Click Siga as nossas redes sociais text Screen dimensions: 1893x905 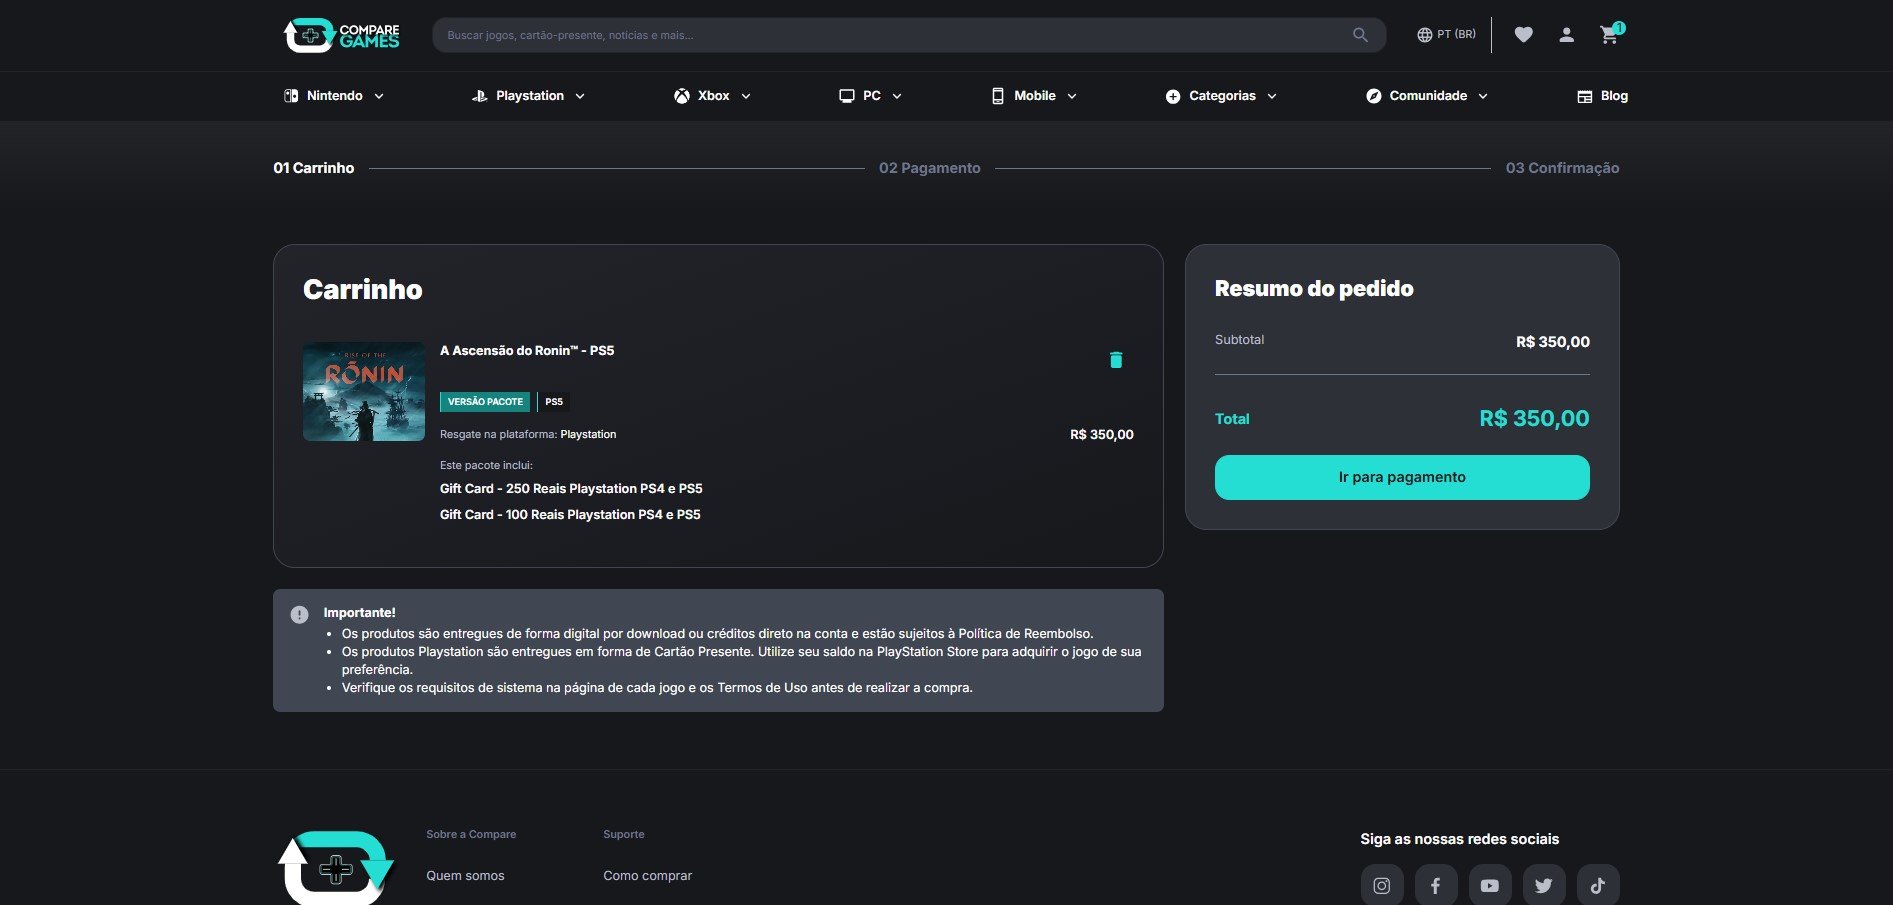1460,840
